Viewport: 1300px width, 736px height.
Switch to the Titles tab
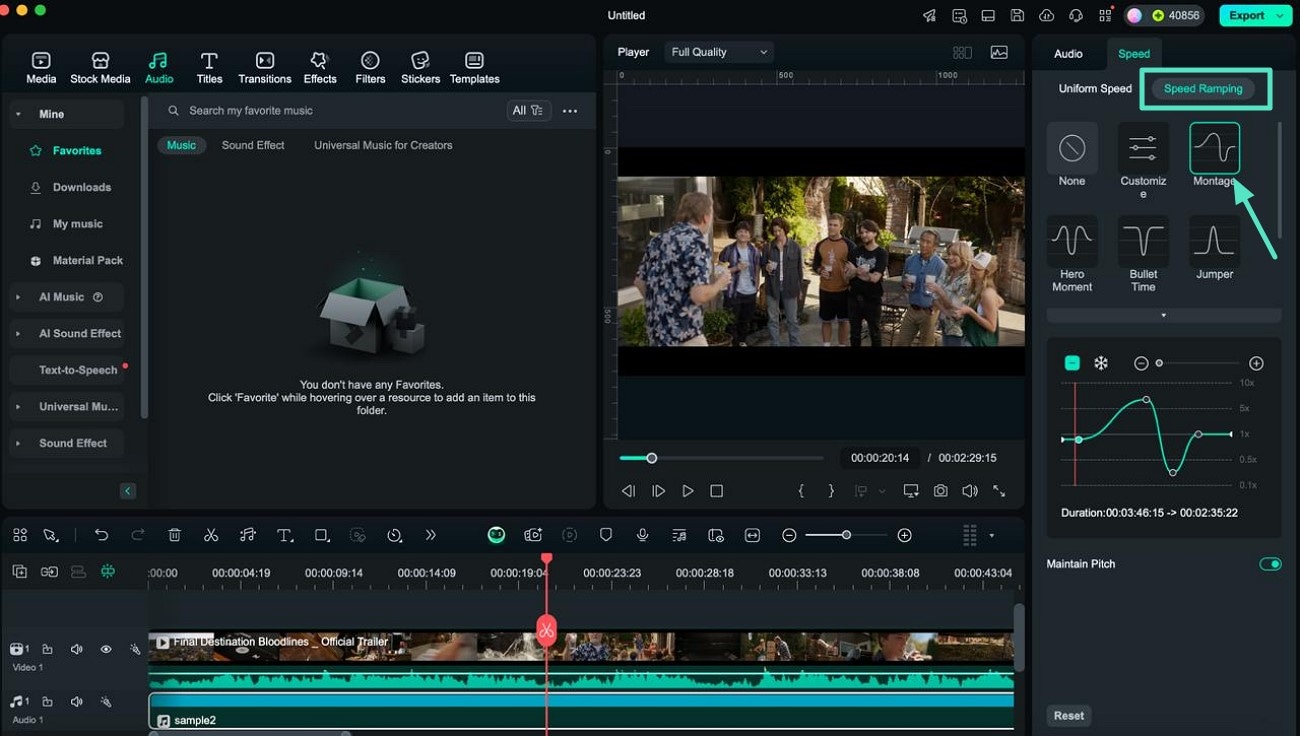point(209,67)
